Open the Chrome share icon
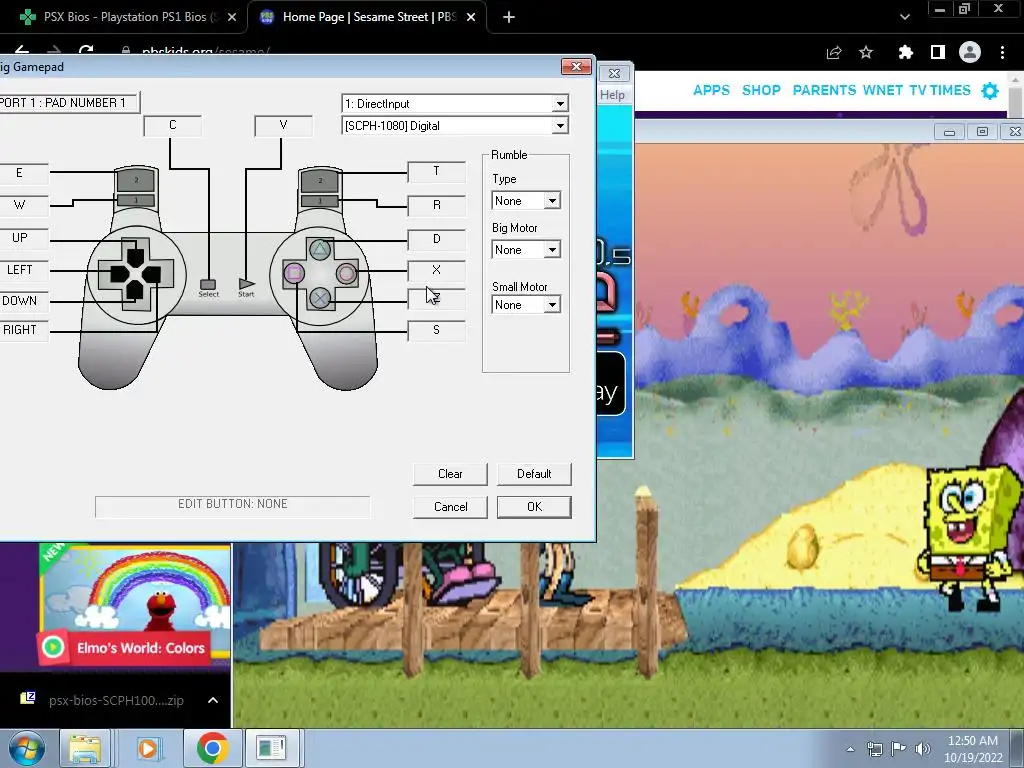The width and height of the screenshot is (1024, 768). click(834, 52)
